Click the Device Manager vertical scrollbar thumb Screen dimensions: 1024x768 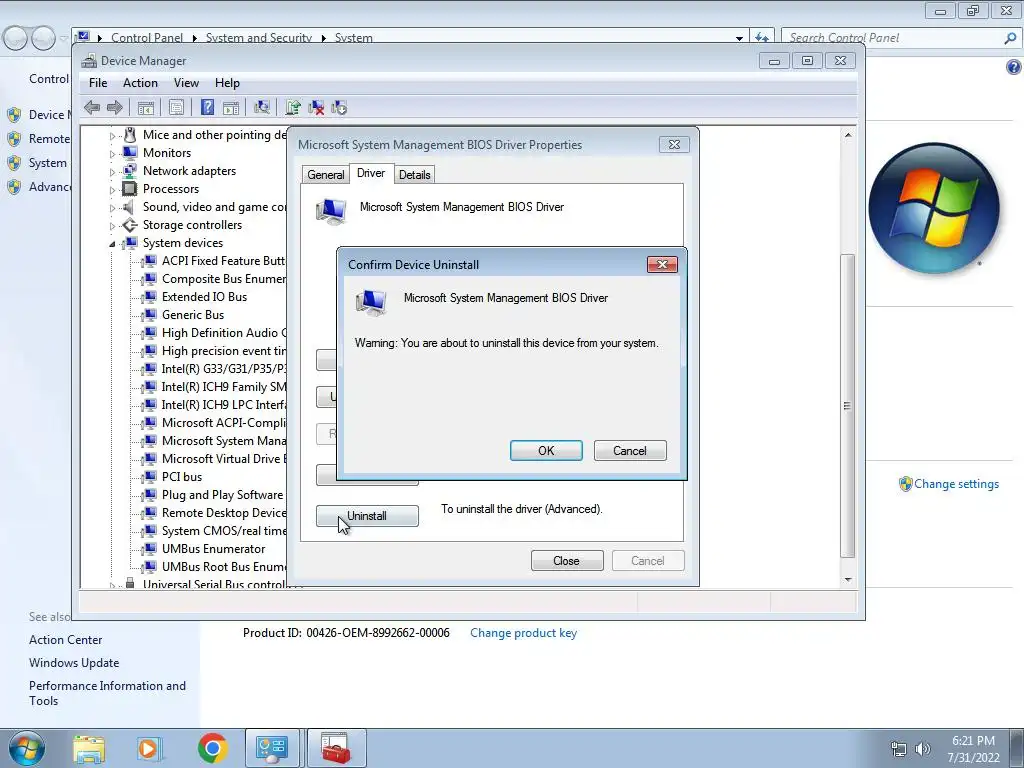click(848, 406)
